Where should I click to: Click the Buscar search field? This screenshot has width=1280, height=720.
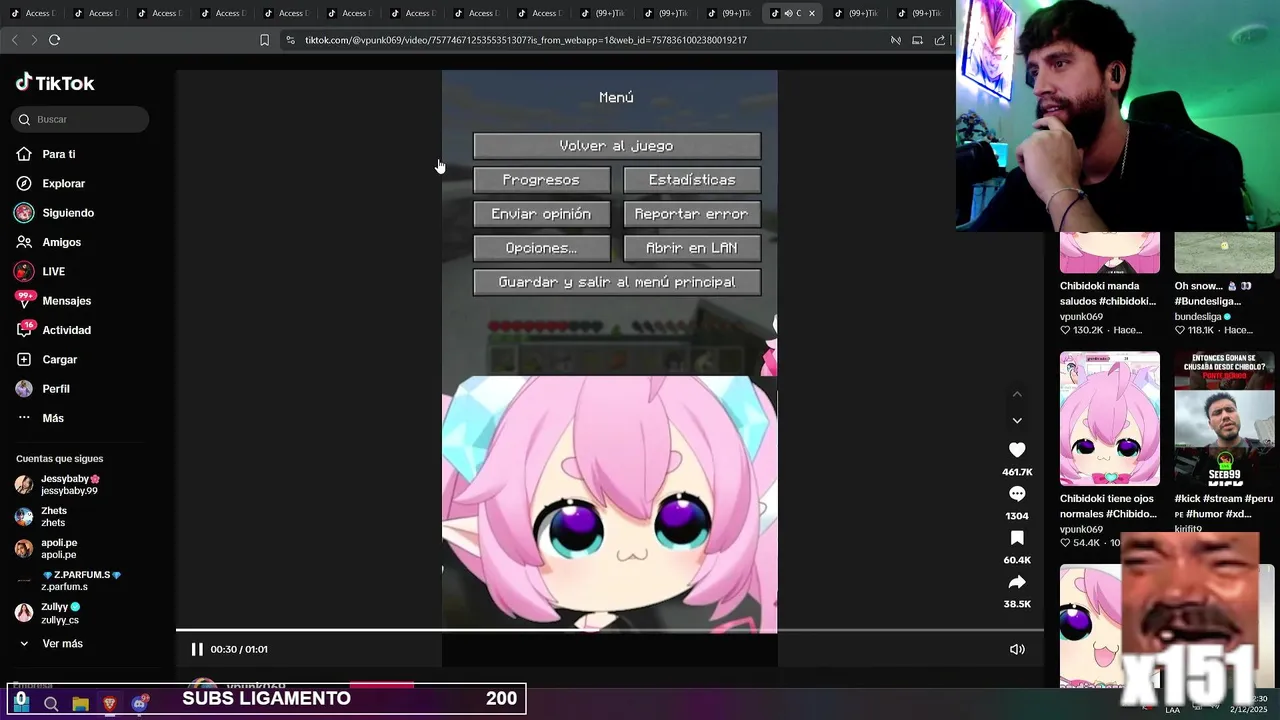[x=81, y=119]
